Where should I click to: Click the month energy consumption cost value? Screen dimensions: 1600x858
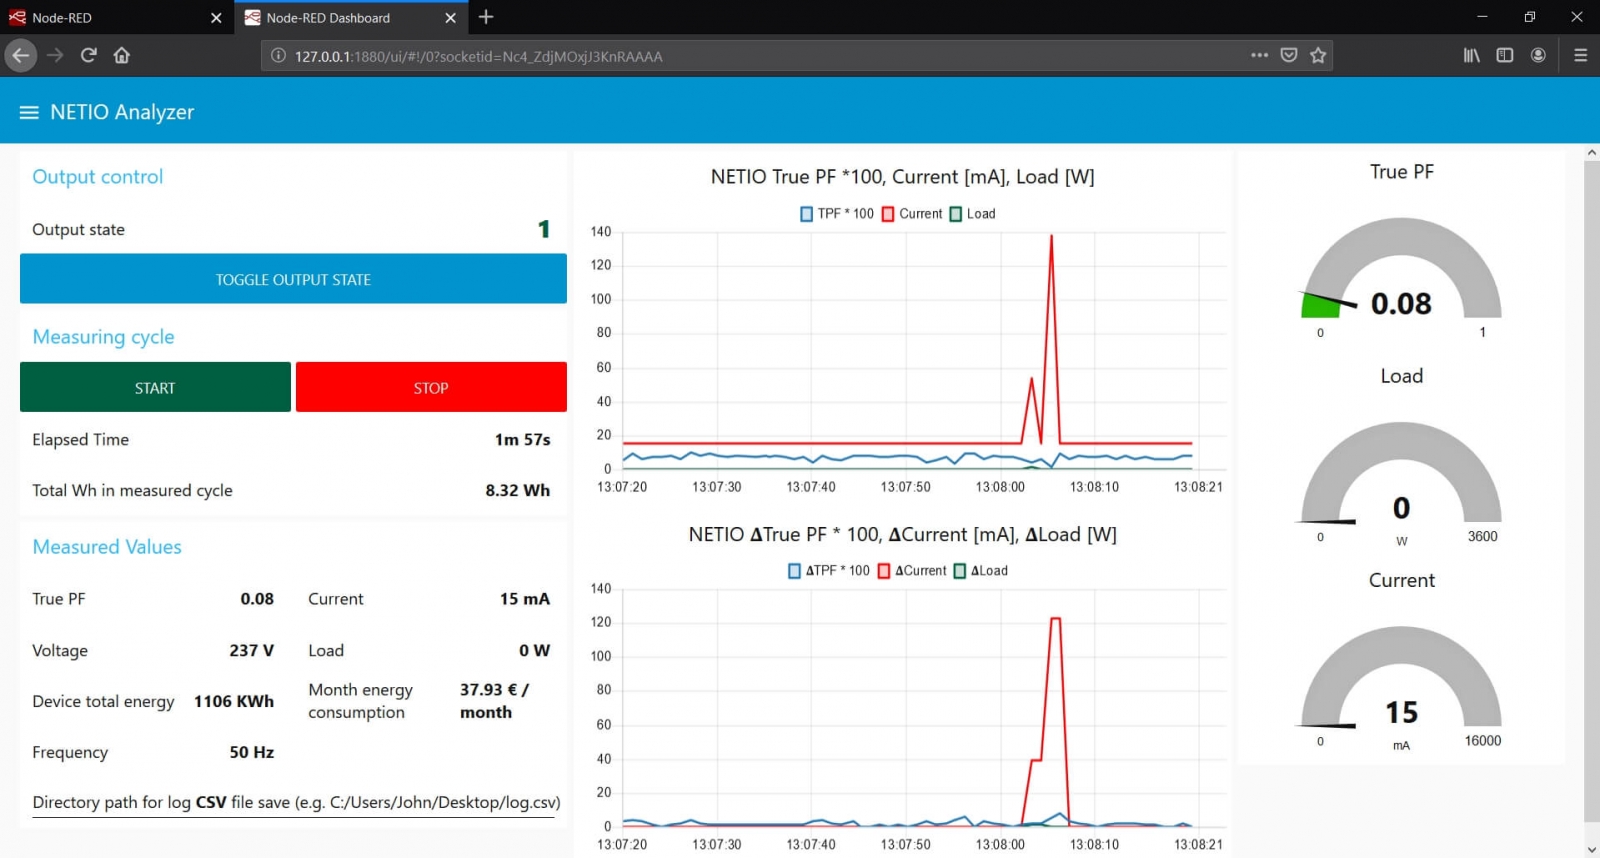(494, 701)
